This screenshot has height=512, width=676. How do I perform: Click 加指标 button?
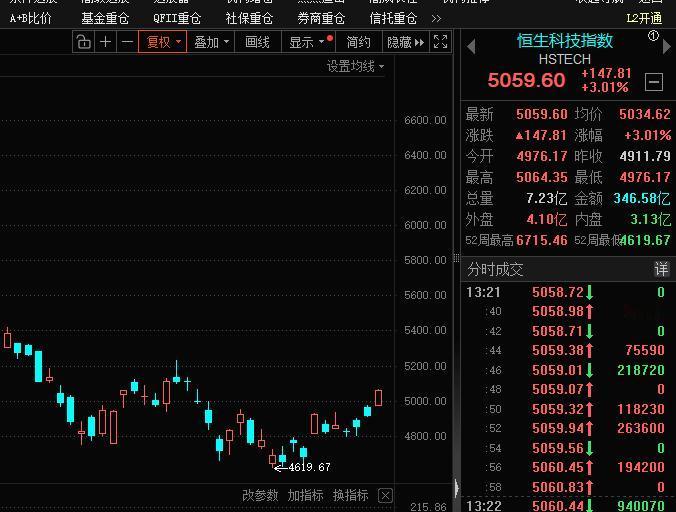305,495
